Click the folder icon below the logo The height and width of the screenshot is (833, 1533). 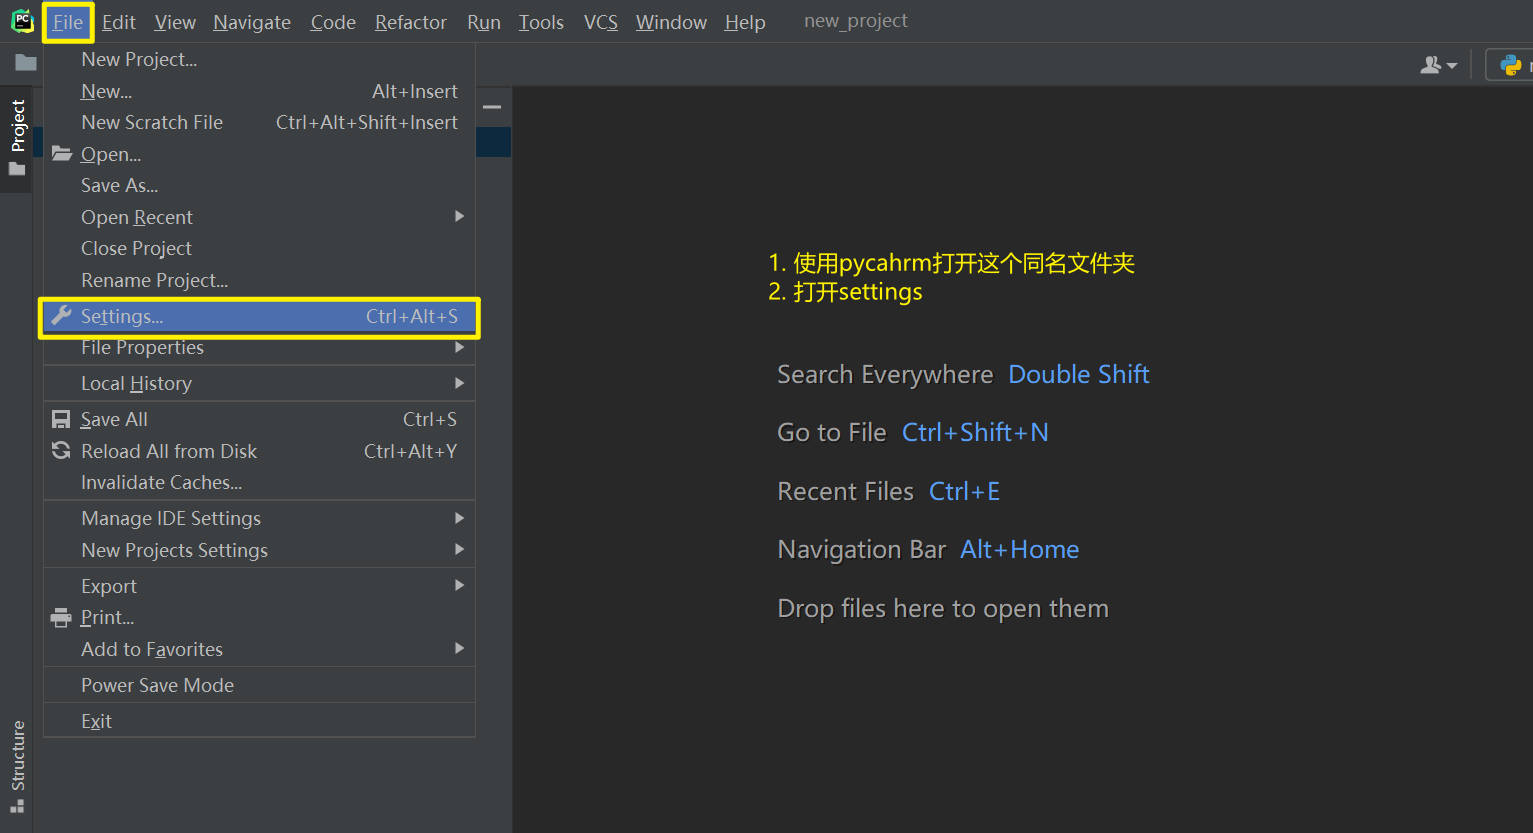(x=26, y=63)
